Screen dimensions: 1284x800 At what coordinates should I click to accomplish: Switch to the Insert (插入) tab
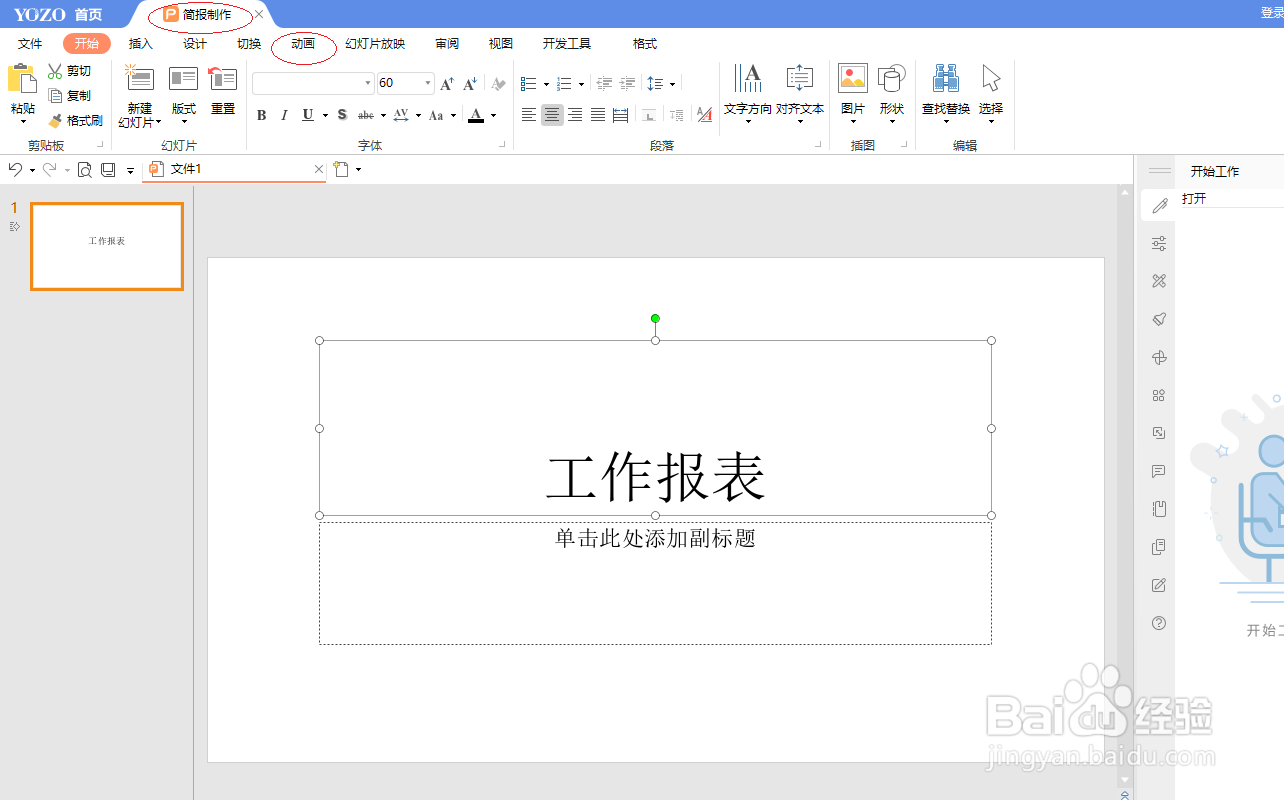(141, 44)
